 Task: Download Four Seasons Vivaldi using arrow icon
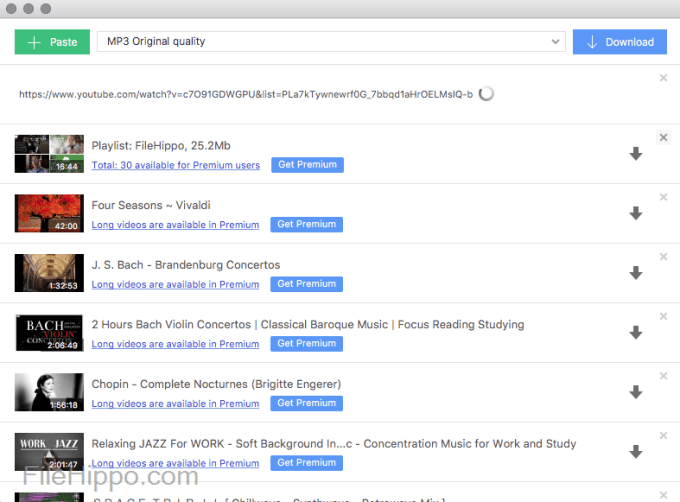636,213
